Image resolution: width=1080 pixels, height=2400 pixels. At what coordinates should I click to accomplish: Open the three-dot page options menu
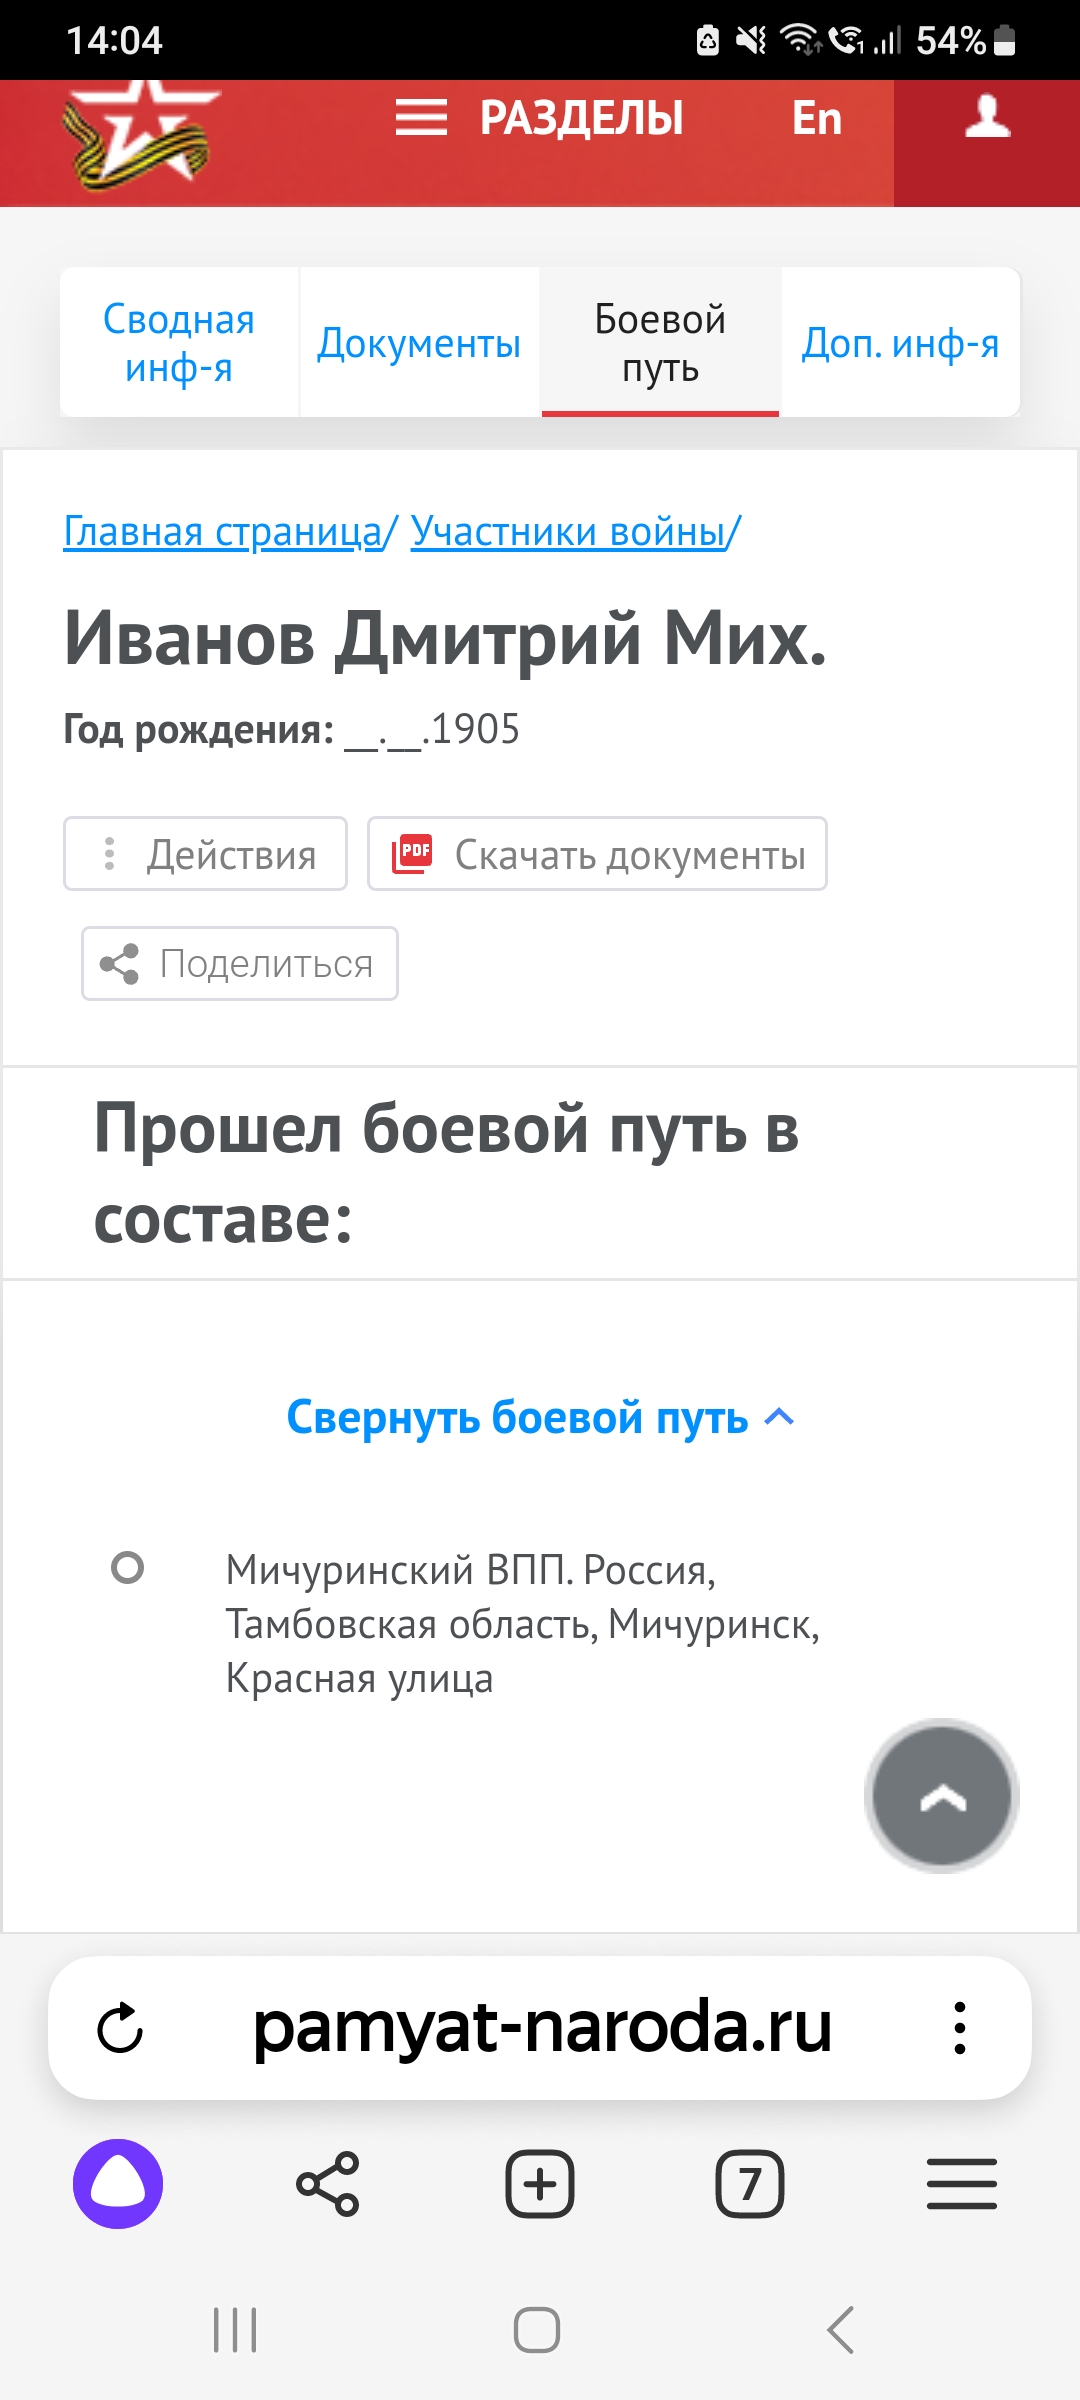tap(960, 2028)
